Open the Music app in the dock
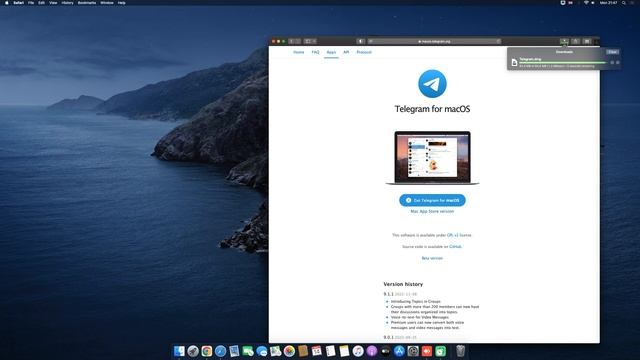640x360 pixels. click(358, 351)
